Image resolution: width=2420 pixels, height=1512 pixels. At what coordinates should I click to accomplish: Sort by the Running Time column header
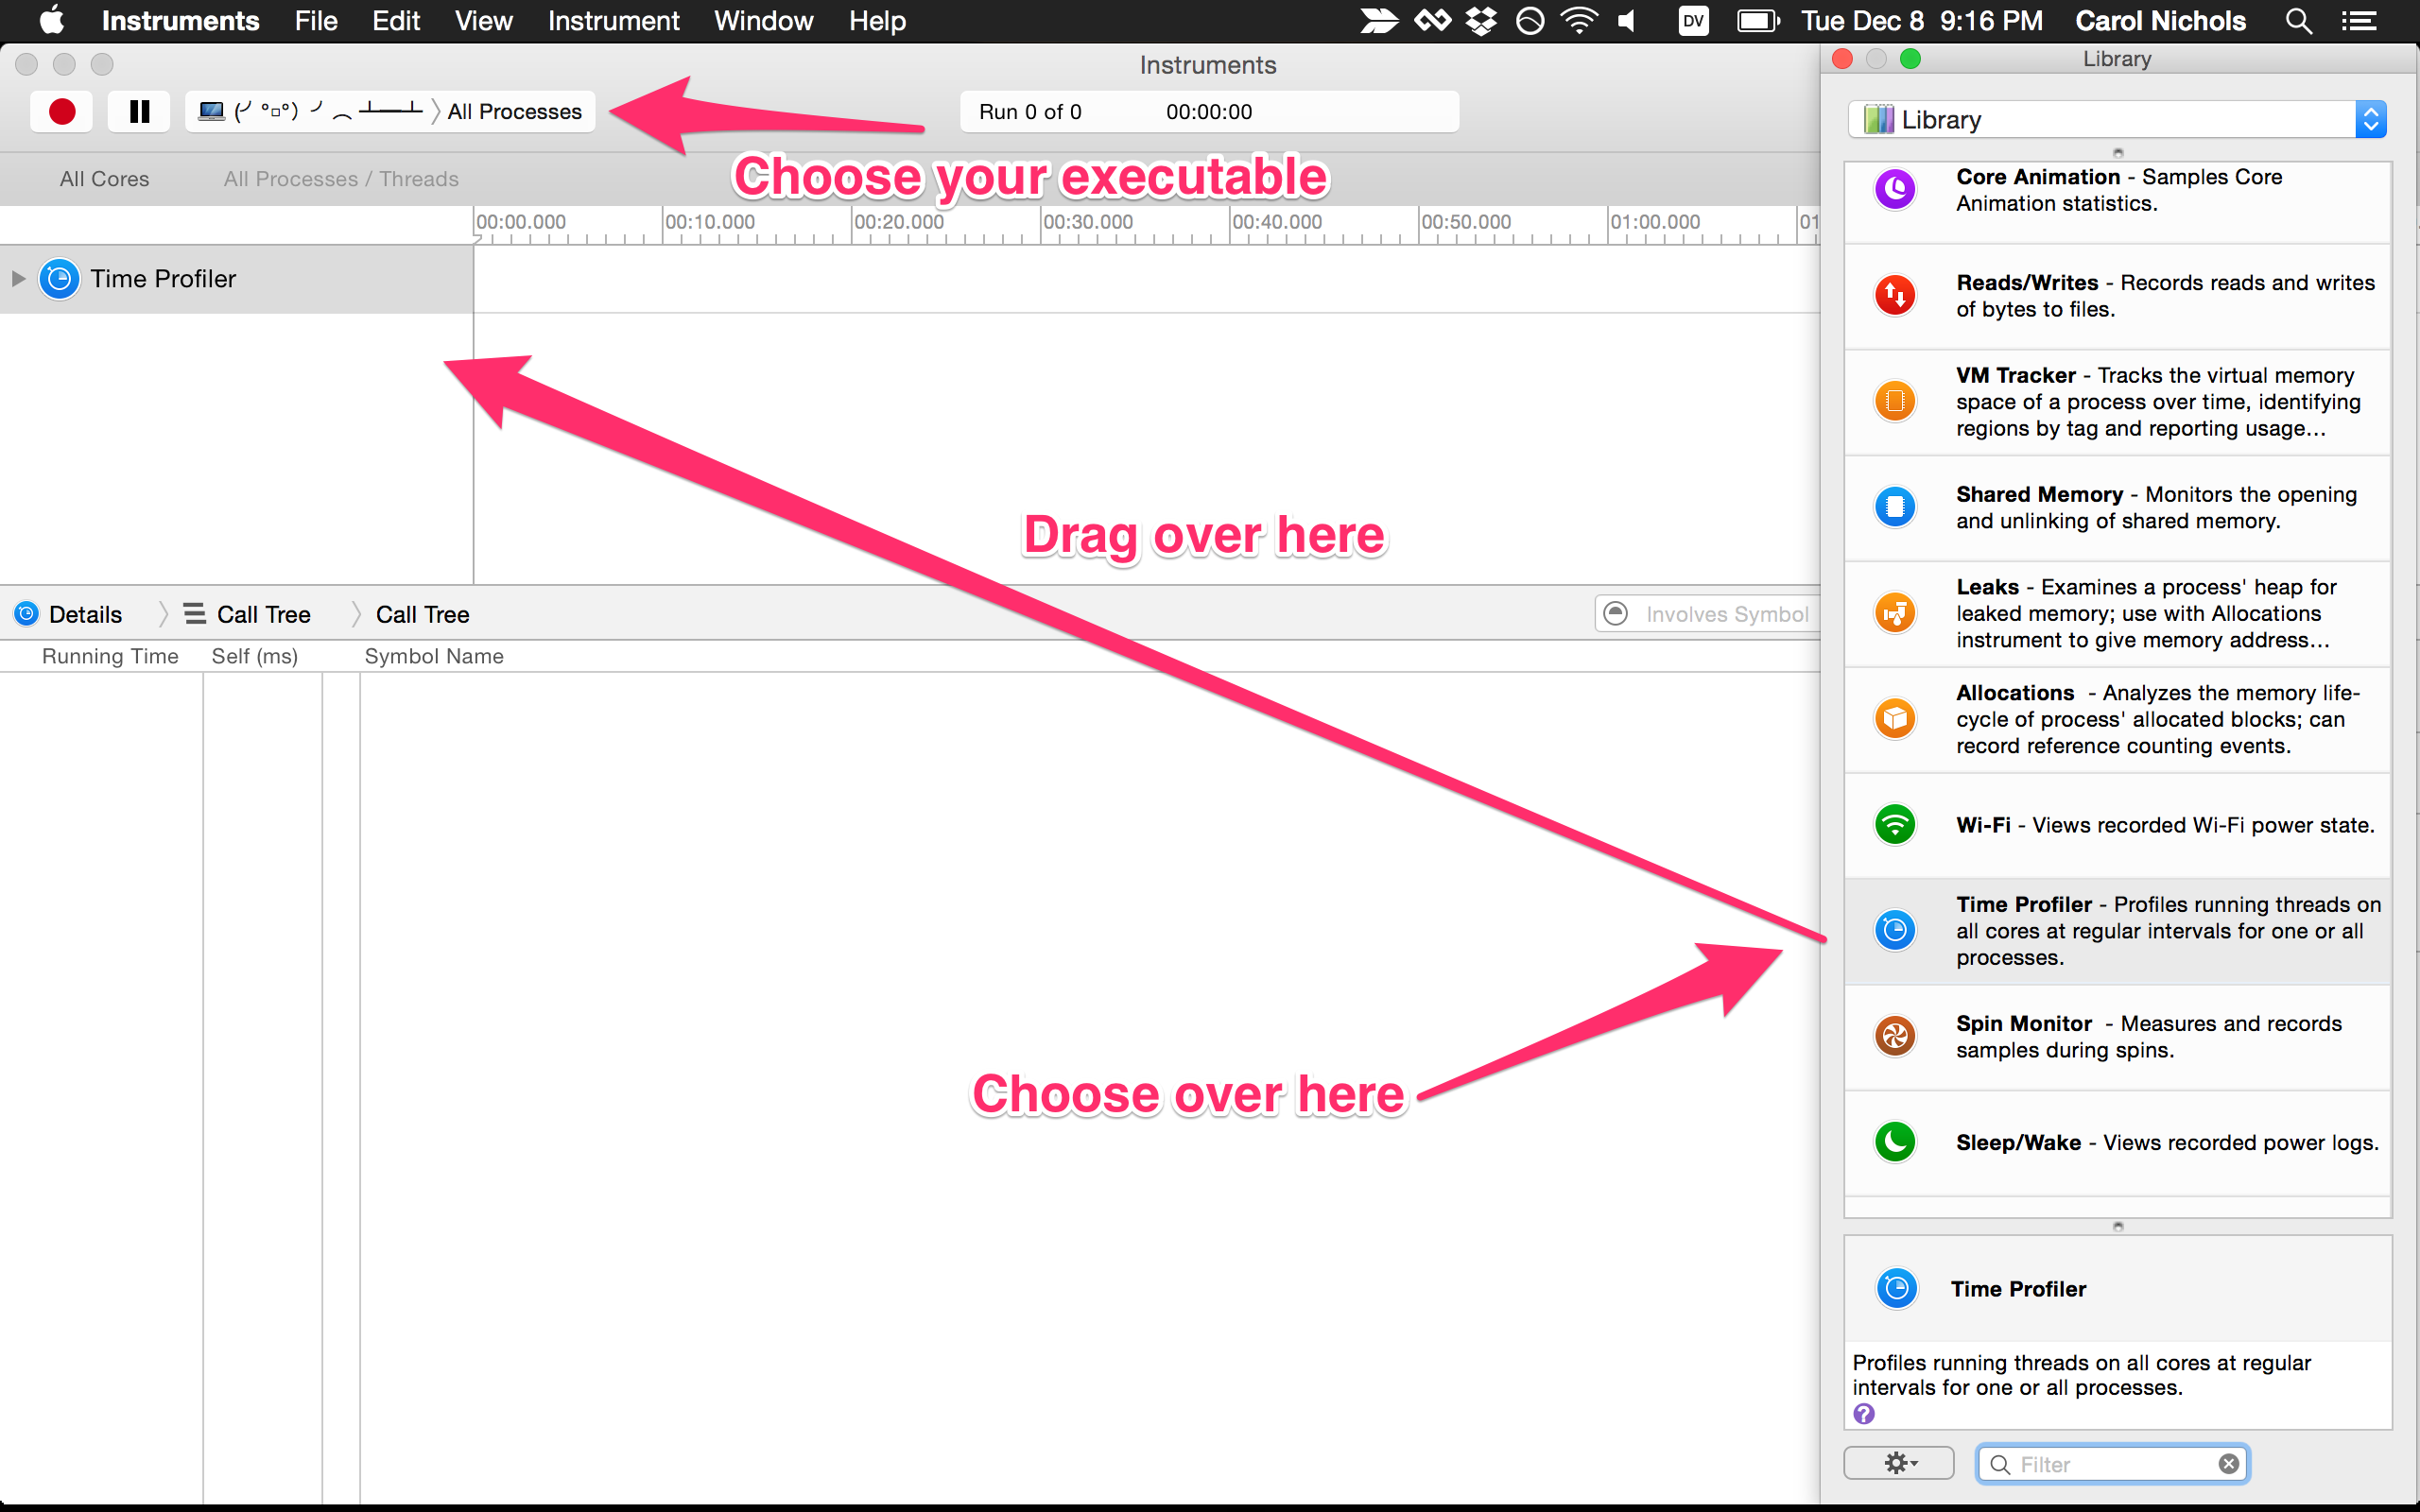(110, 656)
